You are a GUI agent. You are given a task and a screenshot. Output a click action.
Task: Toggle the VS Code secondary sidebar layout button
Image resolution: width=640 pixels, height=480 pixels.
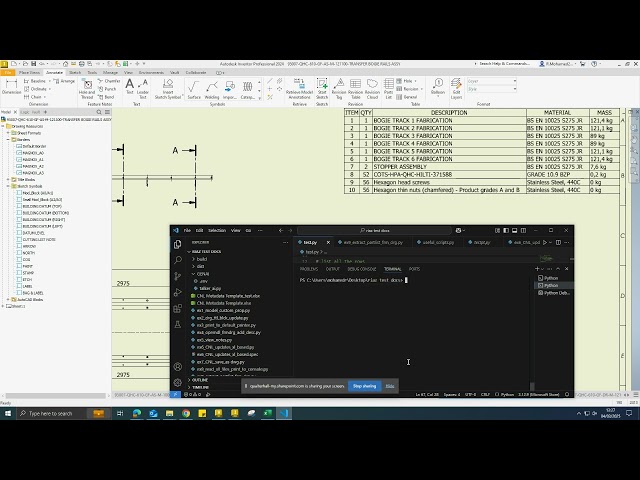tap(524, 231)
